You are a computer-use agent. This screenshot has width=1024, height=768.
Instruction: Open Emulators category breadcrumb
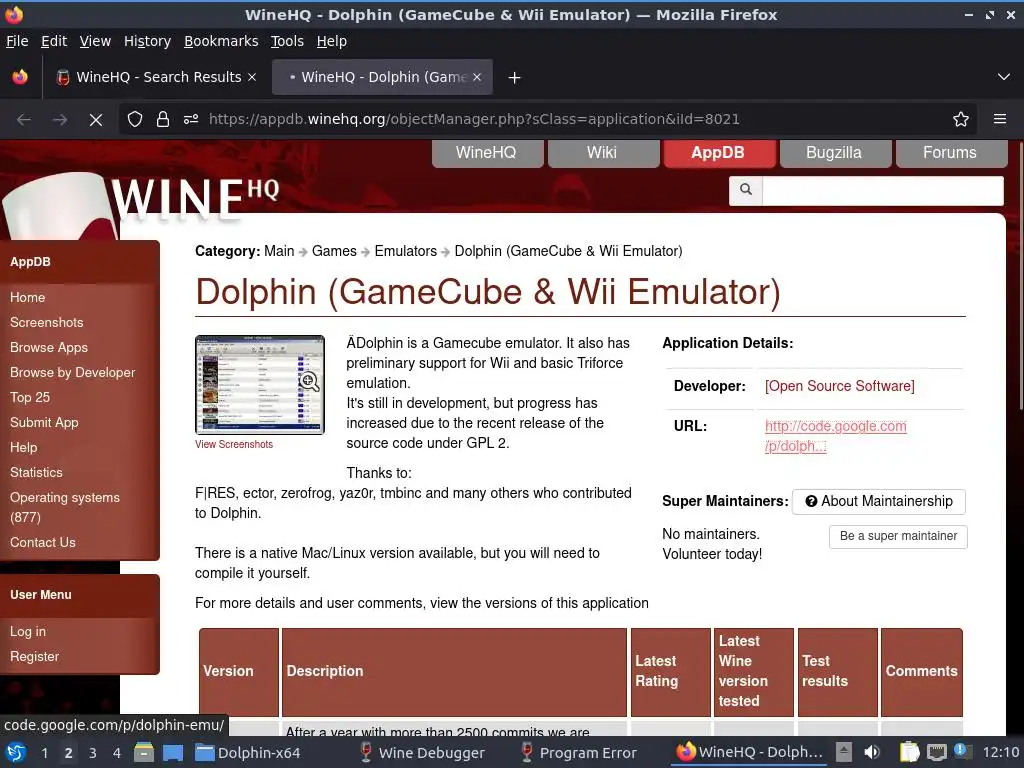click(406, 251)
